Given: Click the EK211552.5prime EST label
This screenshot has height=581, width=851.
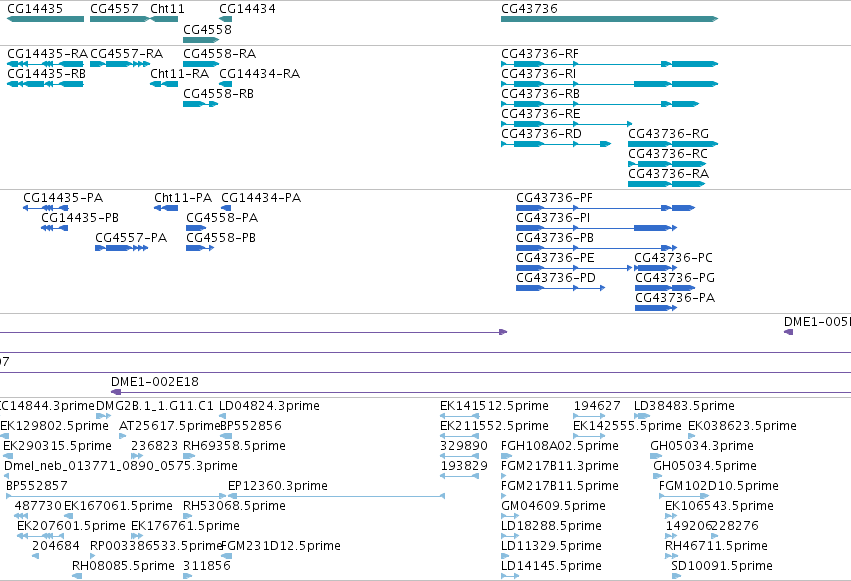Looking at the screenshot, I should point(494,426).
